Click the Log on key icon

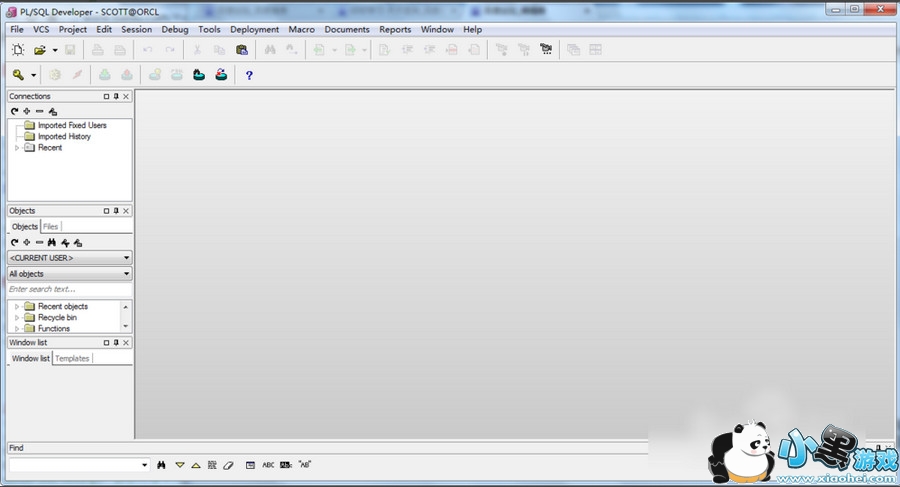point(18,75)
